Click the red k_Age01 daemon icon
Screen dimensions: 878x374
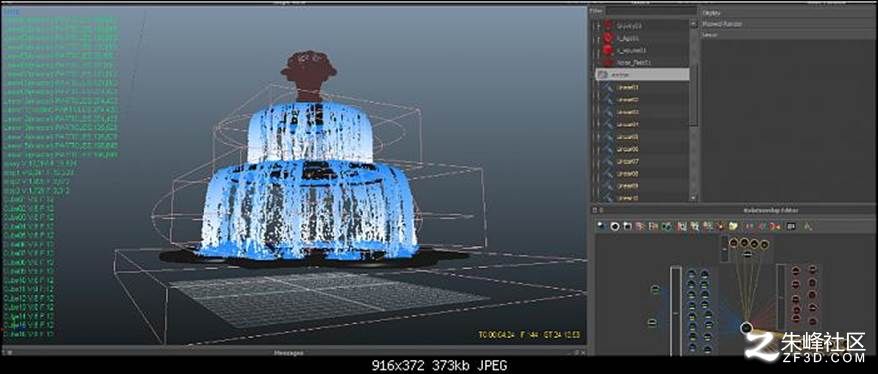(x=608, y=38)
